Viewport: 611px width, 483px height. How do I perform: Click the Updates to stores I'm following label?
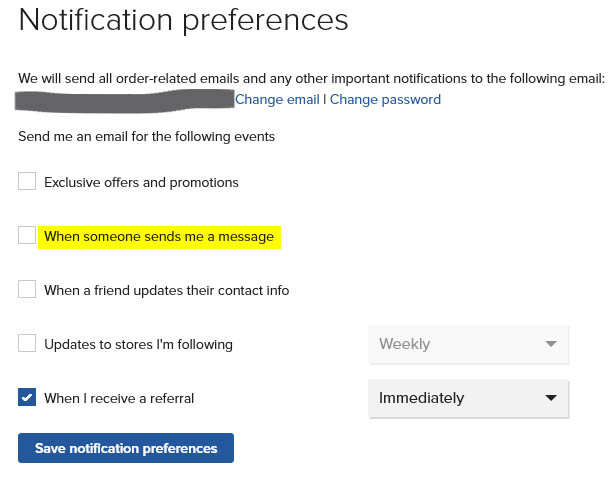coord(138,344)
